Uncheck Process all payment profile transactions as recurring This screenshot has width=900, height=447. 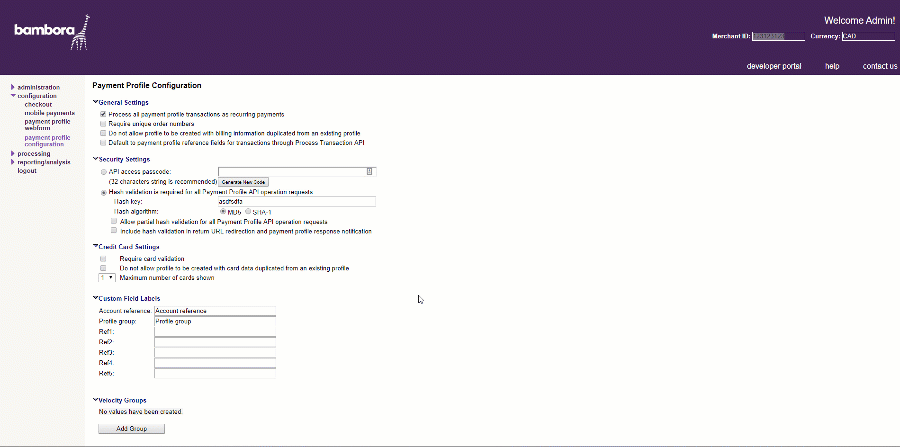tap(103, 114)
